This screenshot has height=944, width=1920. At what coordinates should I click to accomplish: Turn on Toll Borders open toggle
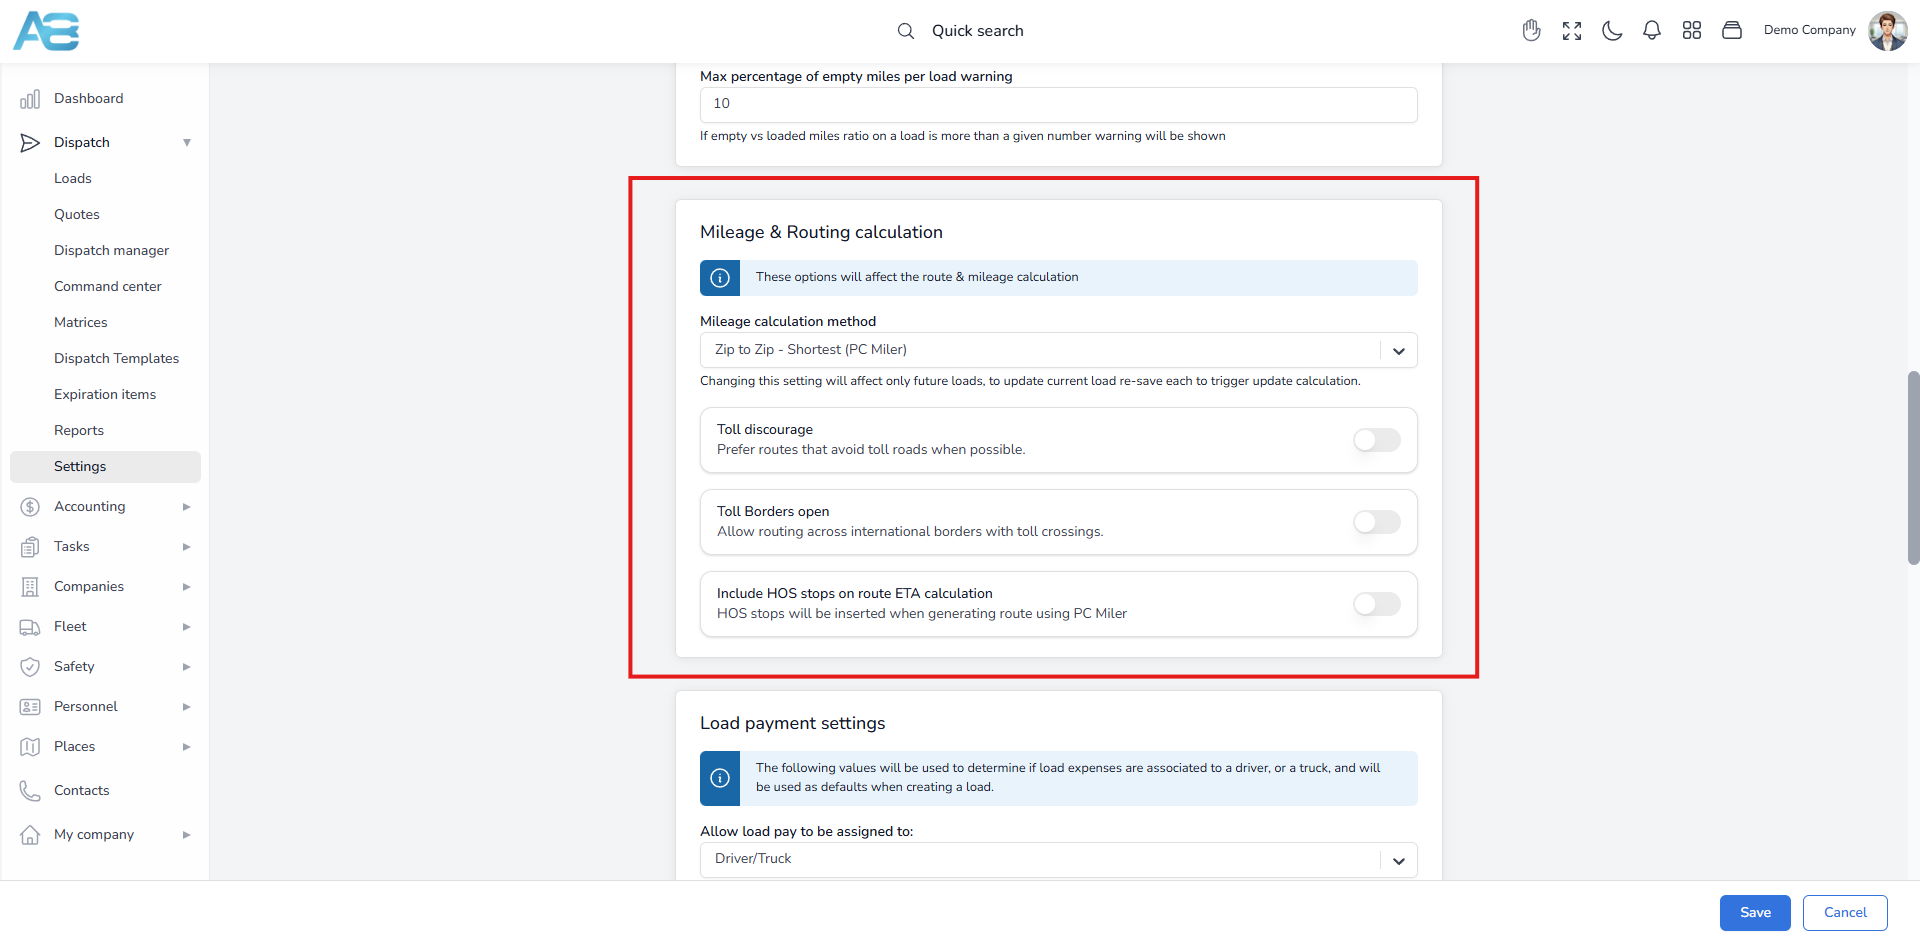[x=1376, y=522]
